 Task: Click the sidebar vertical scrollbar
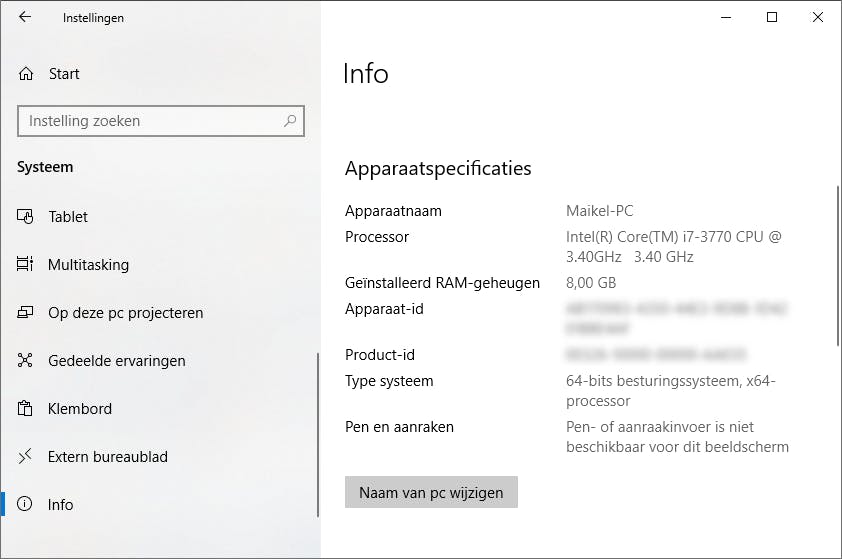tap(317, 434)
